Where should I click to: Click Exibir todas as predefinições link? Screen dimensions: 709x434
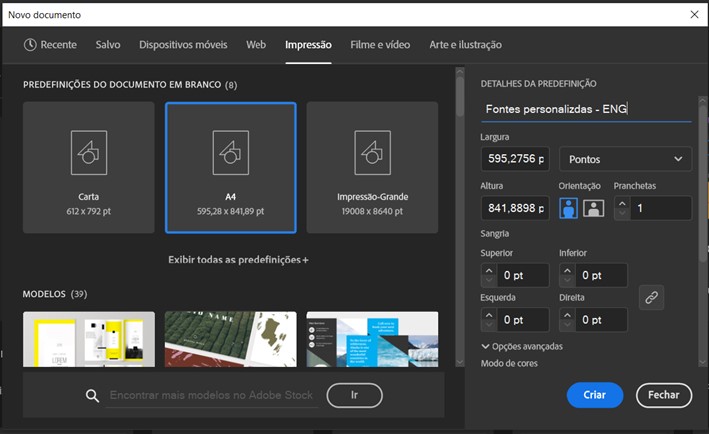click(238, 260)
